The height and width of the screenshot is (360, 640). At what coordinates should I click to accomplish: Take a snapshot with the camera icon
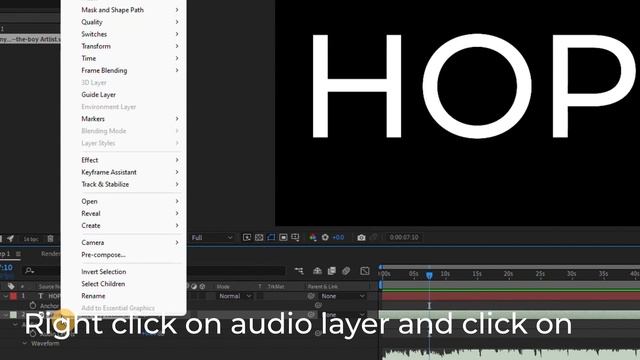[361, 238]
